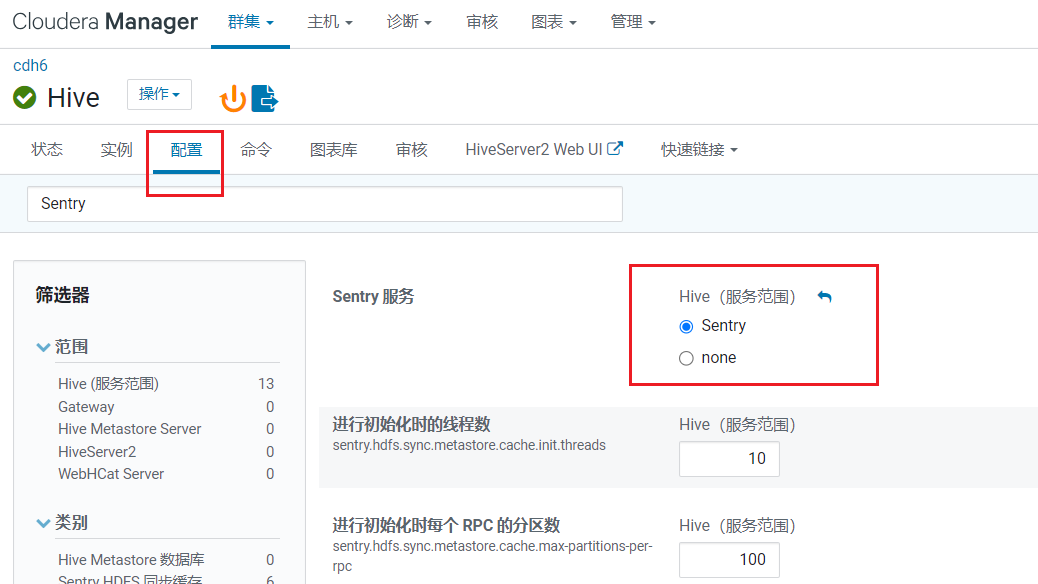This screenshot has width=1038, height=584.
Task: Open the 图表 dropdown menu
Action: (554, 22)
